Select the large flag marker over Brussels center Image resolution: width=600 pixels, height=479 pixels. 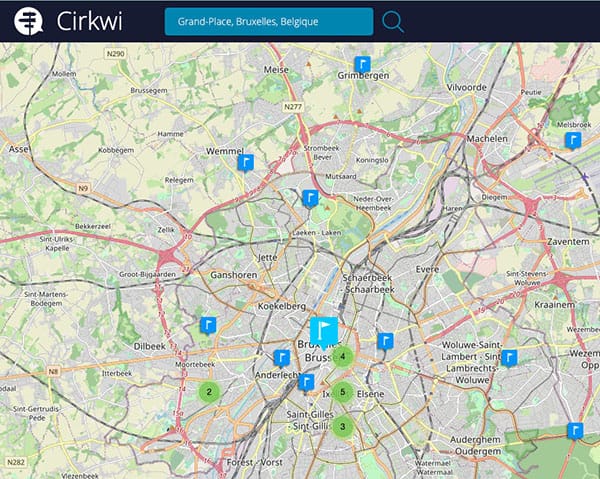pyautogui.click(x=324, y=330)
